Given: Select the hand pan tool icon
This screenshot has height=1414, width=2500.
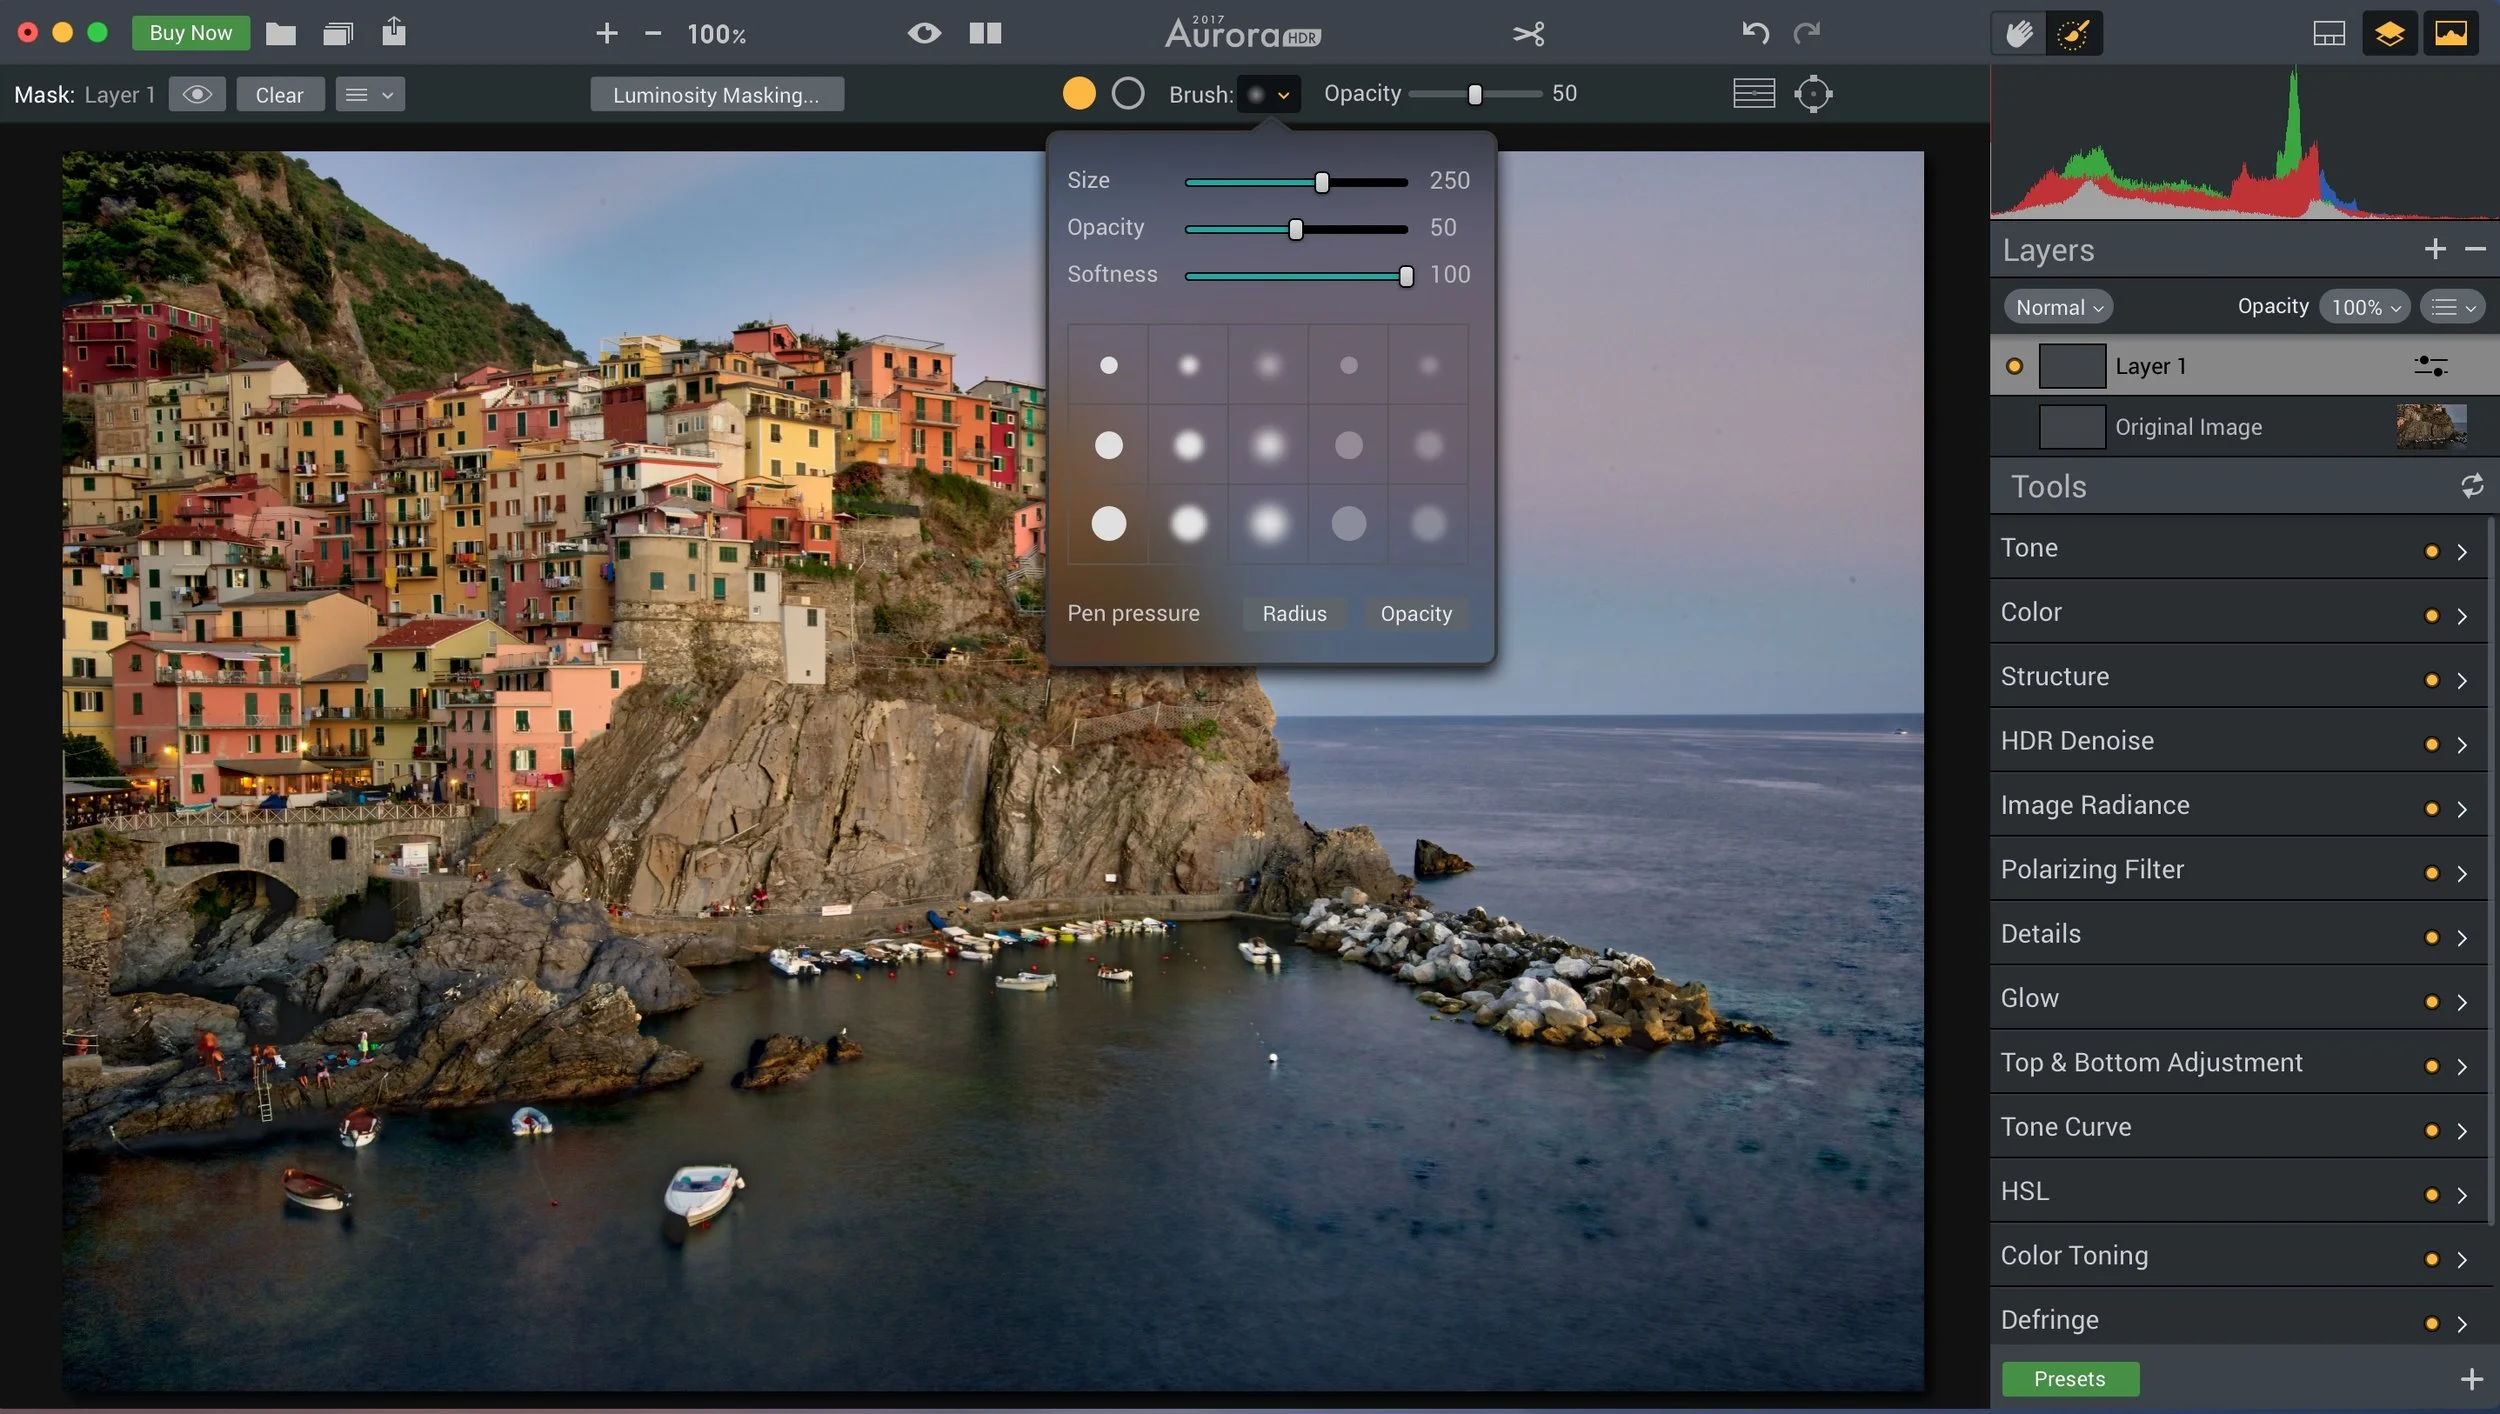Looking at the screenshot, I should pos(2019,34).
